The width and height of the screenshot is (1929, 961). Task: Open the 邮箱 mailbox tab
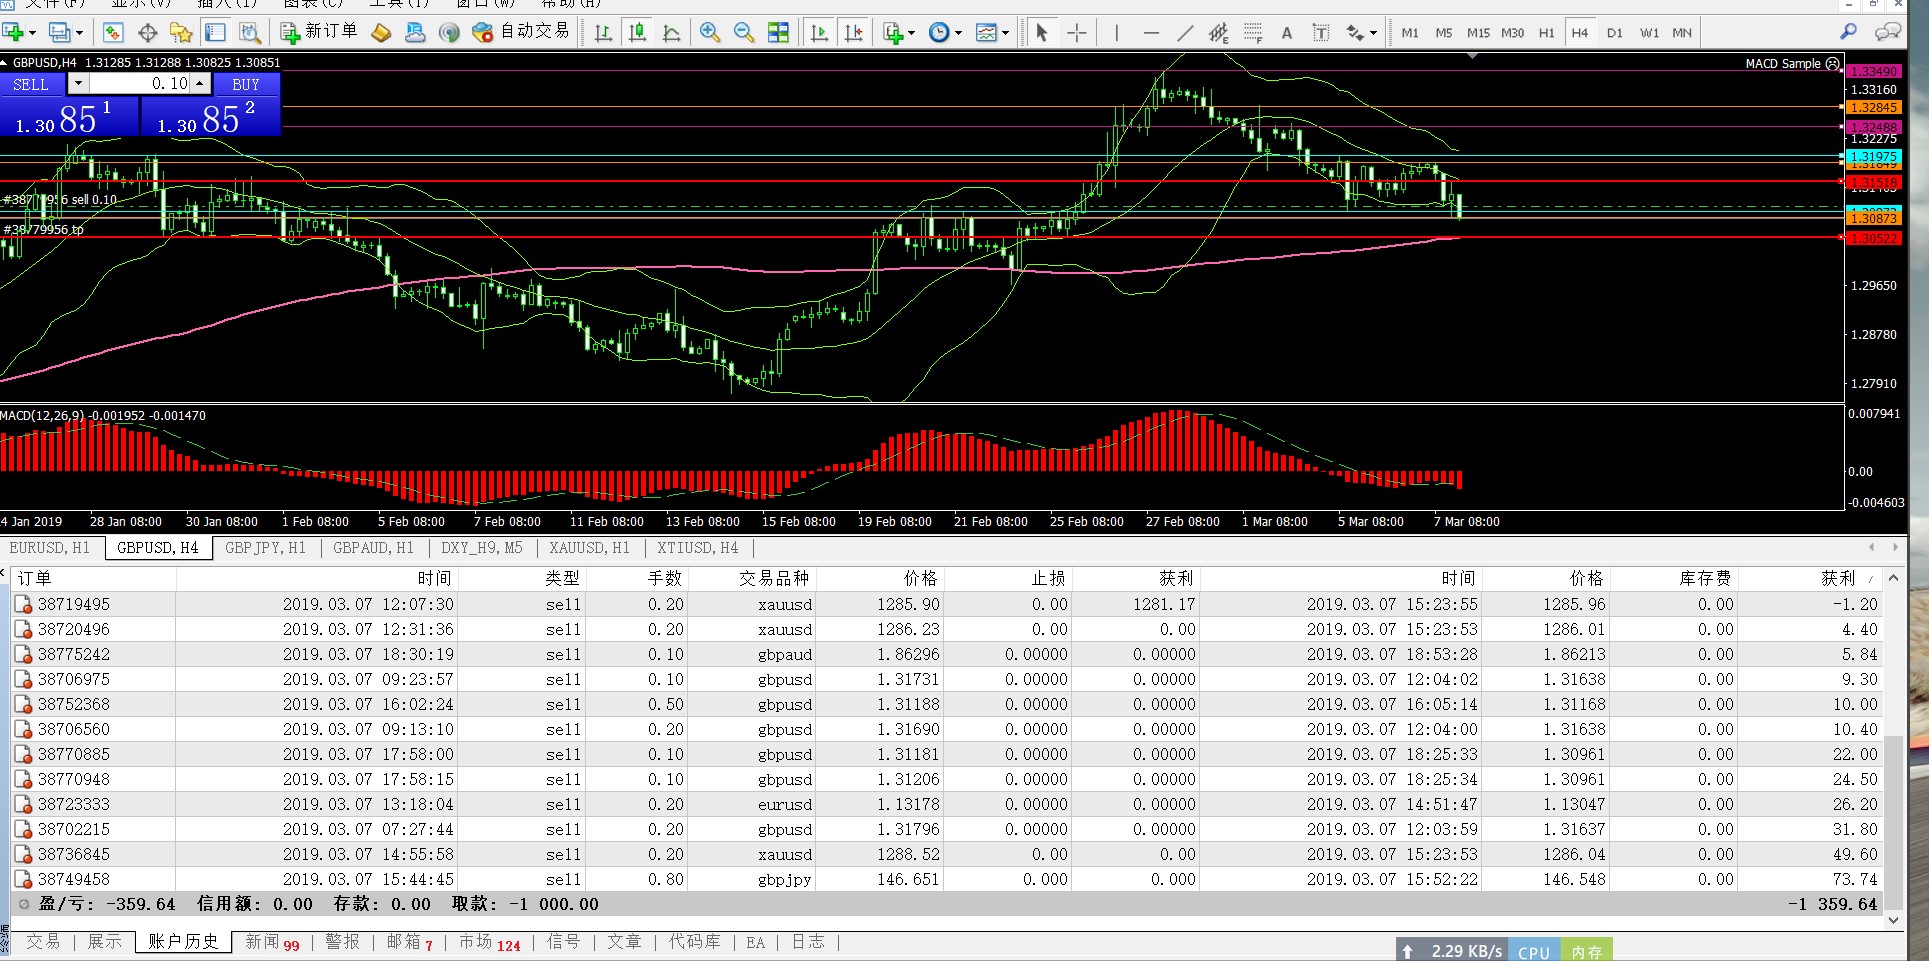pyautogui.click(x=410, y=942)
